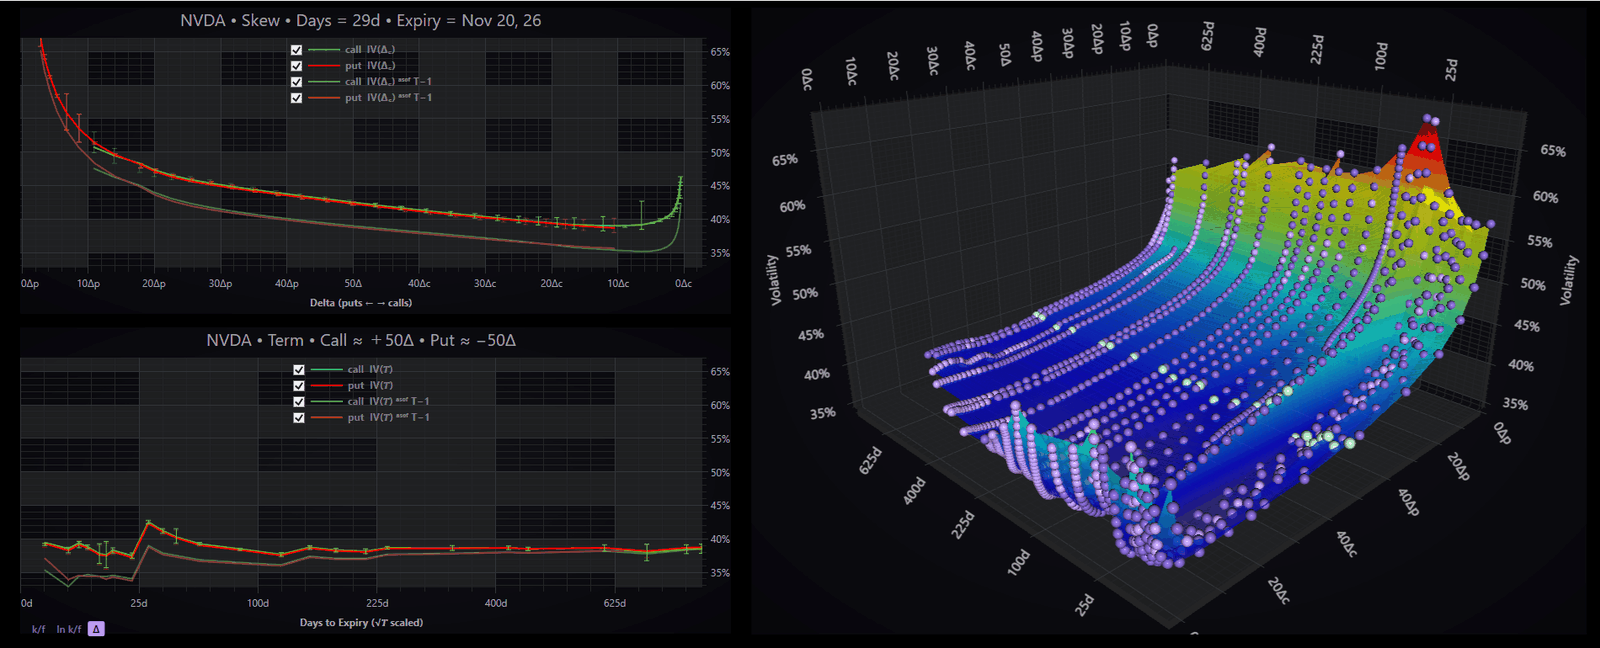Click the call IV(Δ) legend label in skew chart
The image size is (1600, 648).
pyautogui.click(x=370, y=50)
